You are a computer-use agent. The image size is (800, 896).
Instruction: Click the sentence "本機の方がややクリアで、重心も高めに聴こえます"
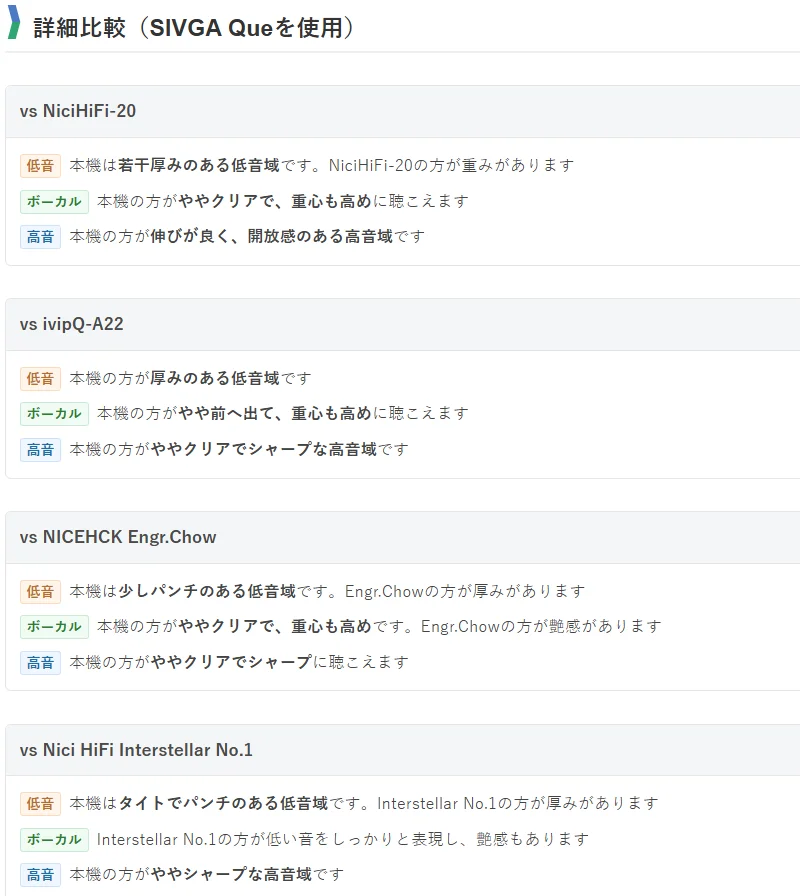[x=283, y=201]
